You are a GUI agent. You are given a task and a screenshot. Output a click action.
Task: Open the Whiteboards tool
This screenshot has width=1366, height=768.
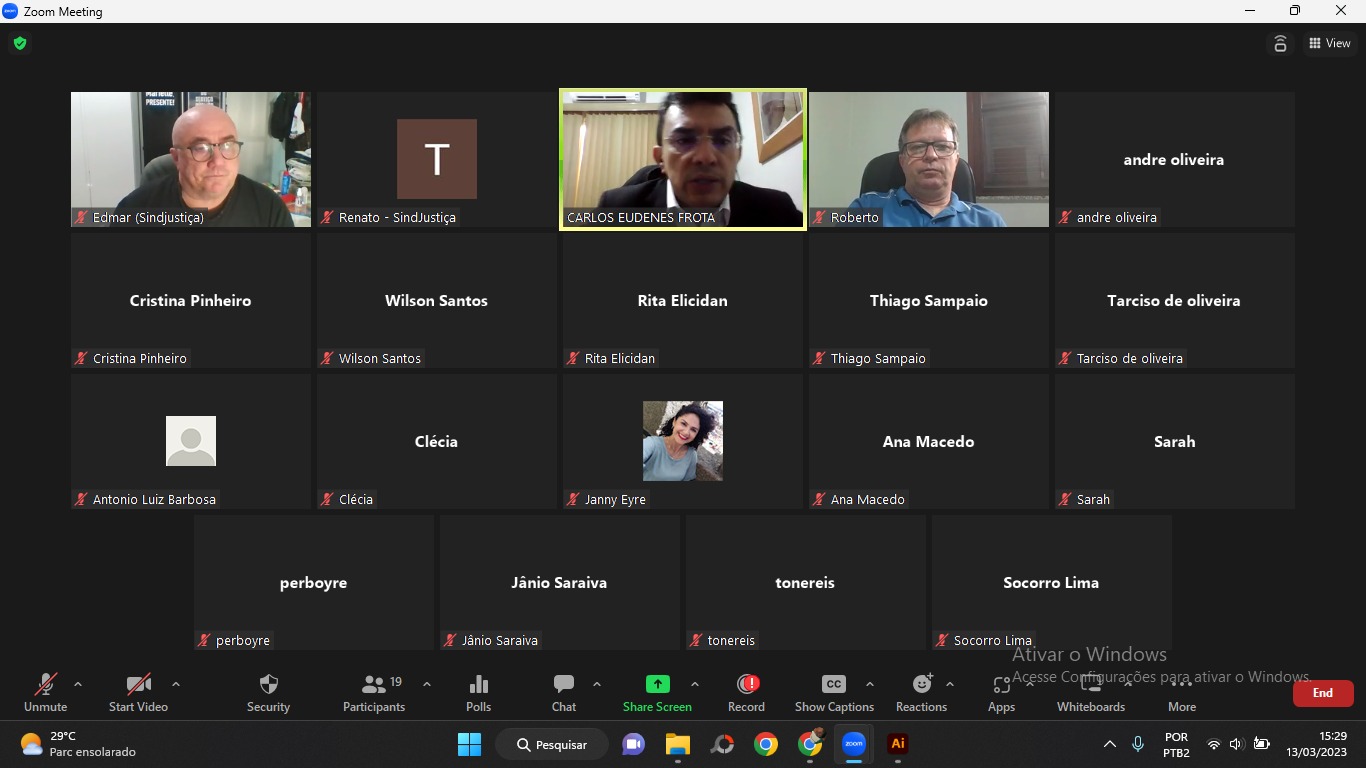pos(1090,692)
